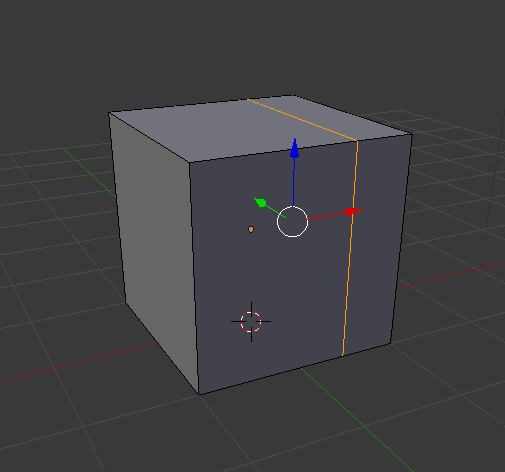Click the red X-axis arrow of the gizmo
Screen dimensions: 505x472
[x=354, y=212]
